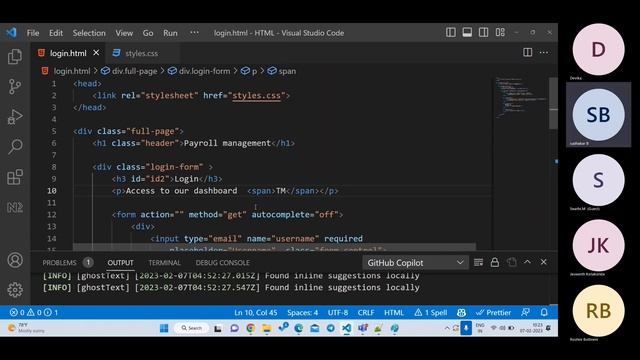Open the Explorer view in activity bar
This screenshot has width=640, height=360.
15,56
